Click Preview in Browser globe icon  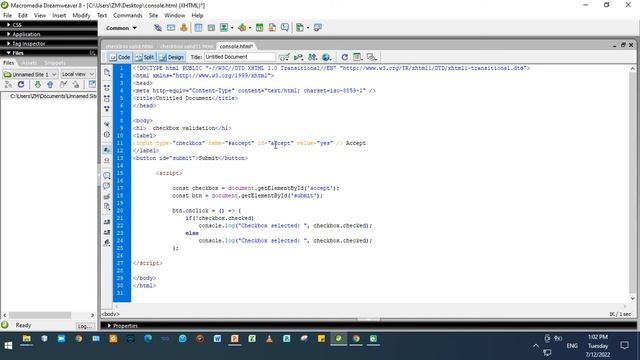326,57
